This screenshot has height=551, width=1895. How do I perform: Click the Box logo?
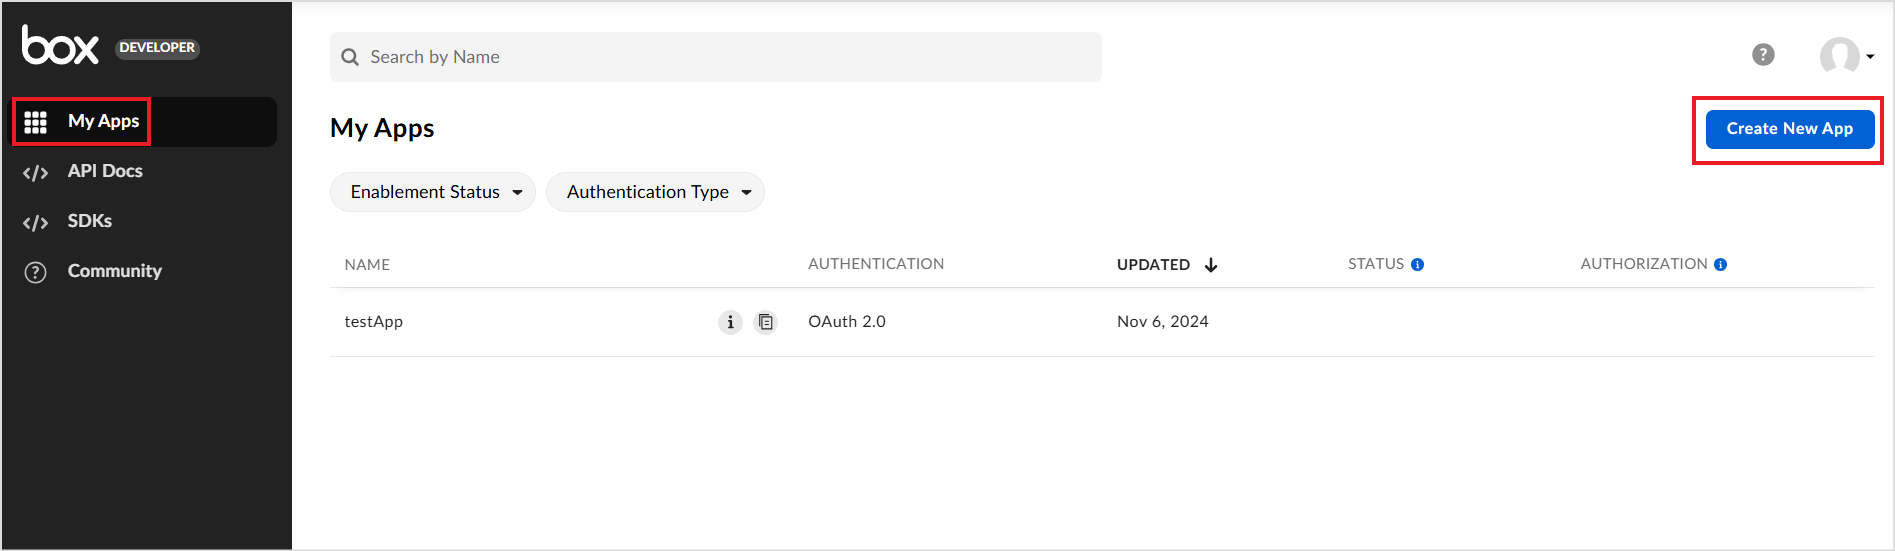click(60, 46)
